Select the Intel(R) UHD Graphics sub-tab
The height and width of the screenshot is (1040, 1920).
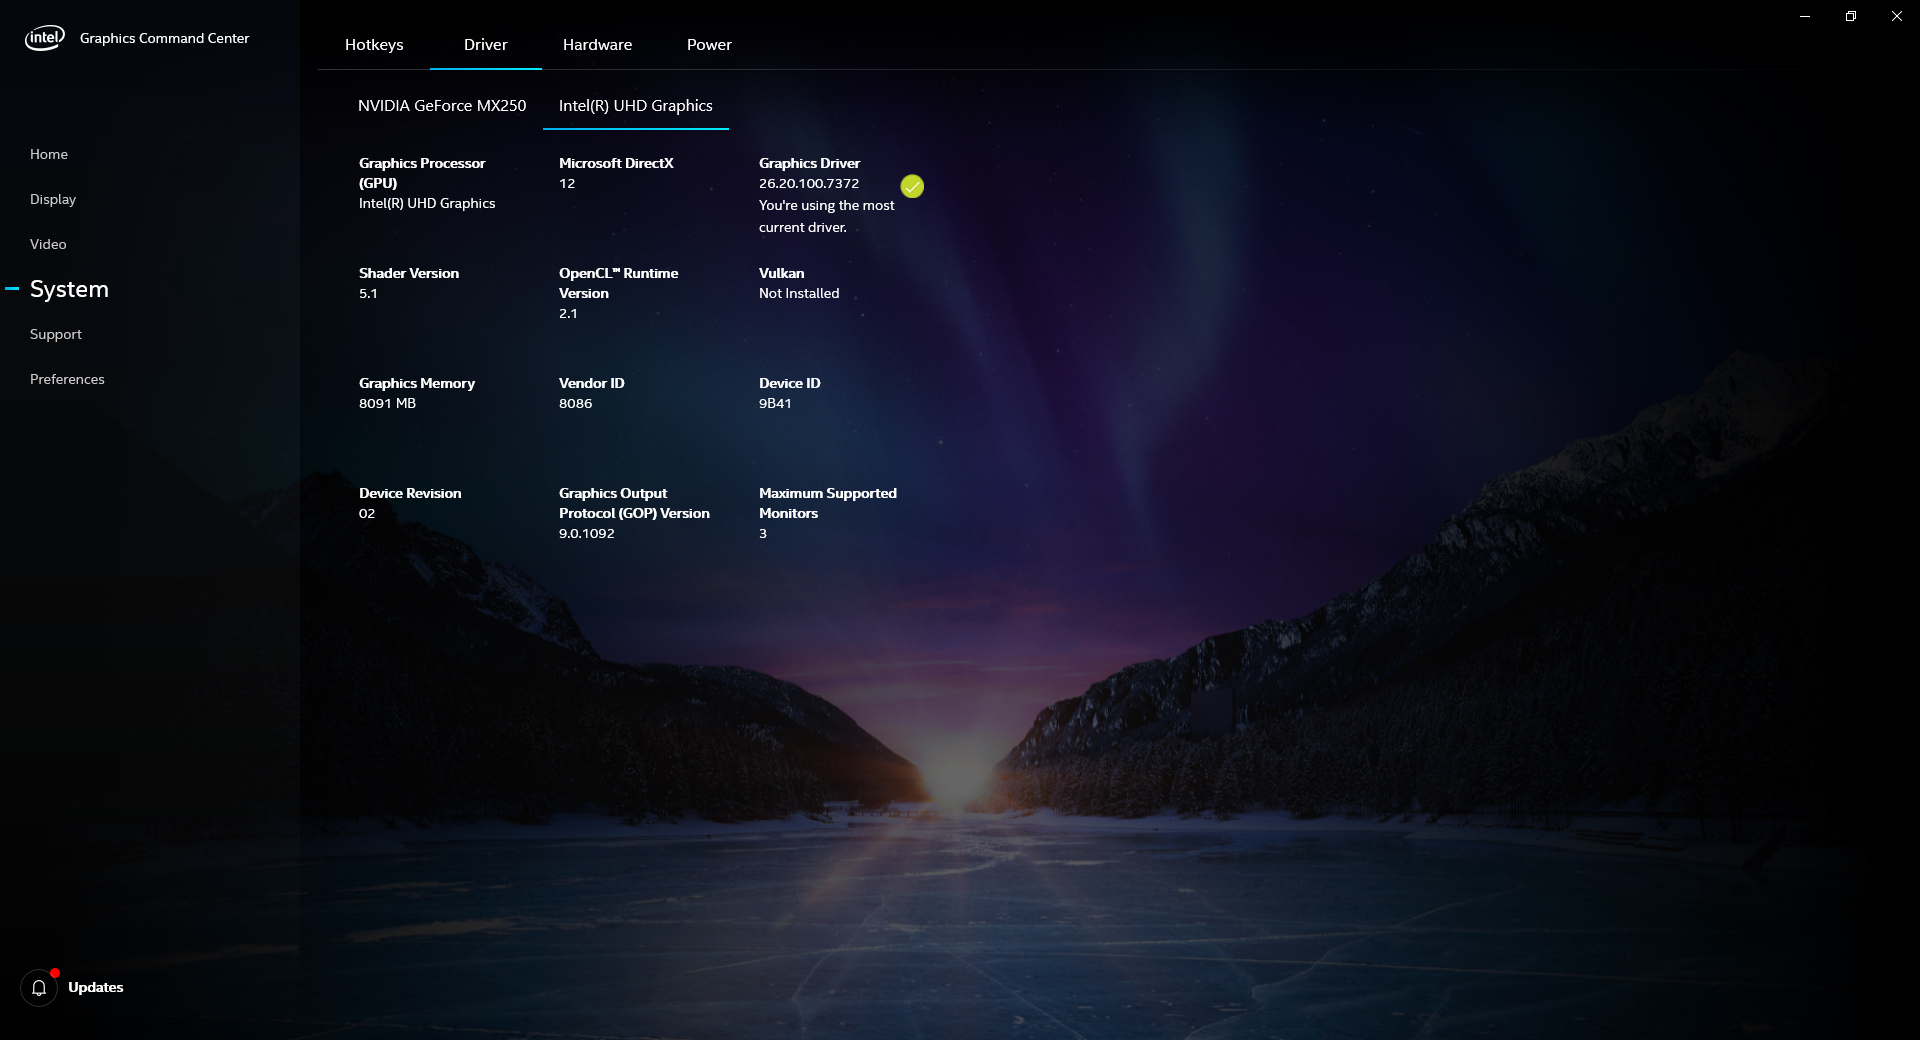coord(636,106)
